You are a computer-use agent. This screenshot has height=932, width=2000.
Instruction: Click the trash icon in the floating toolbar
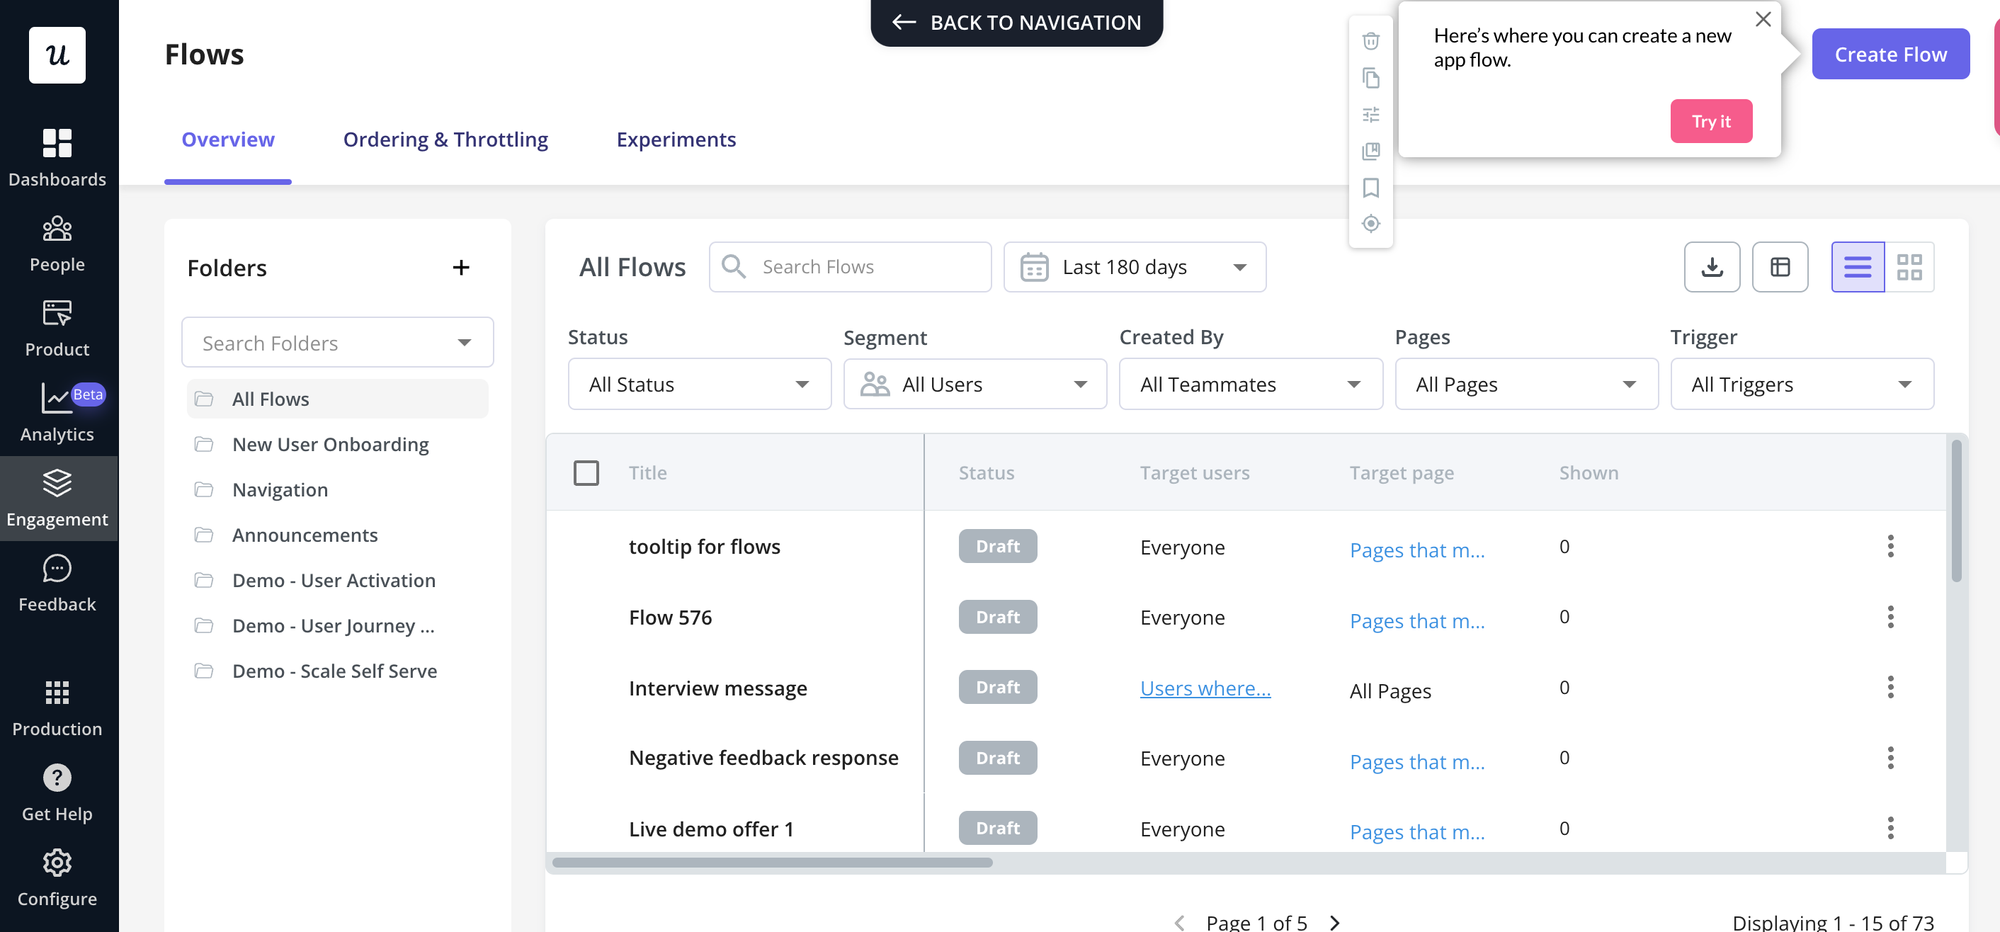click(x=1371, y=41)
